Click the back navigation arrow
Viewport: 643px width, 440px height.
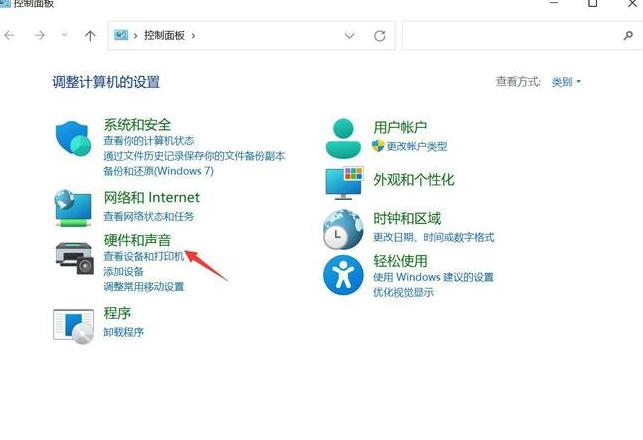9,36
